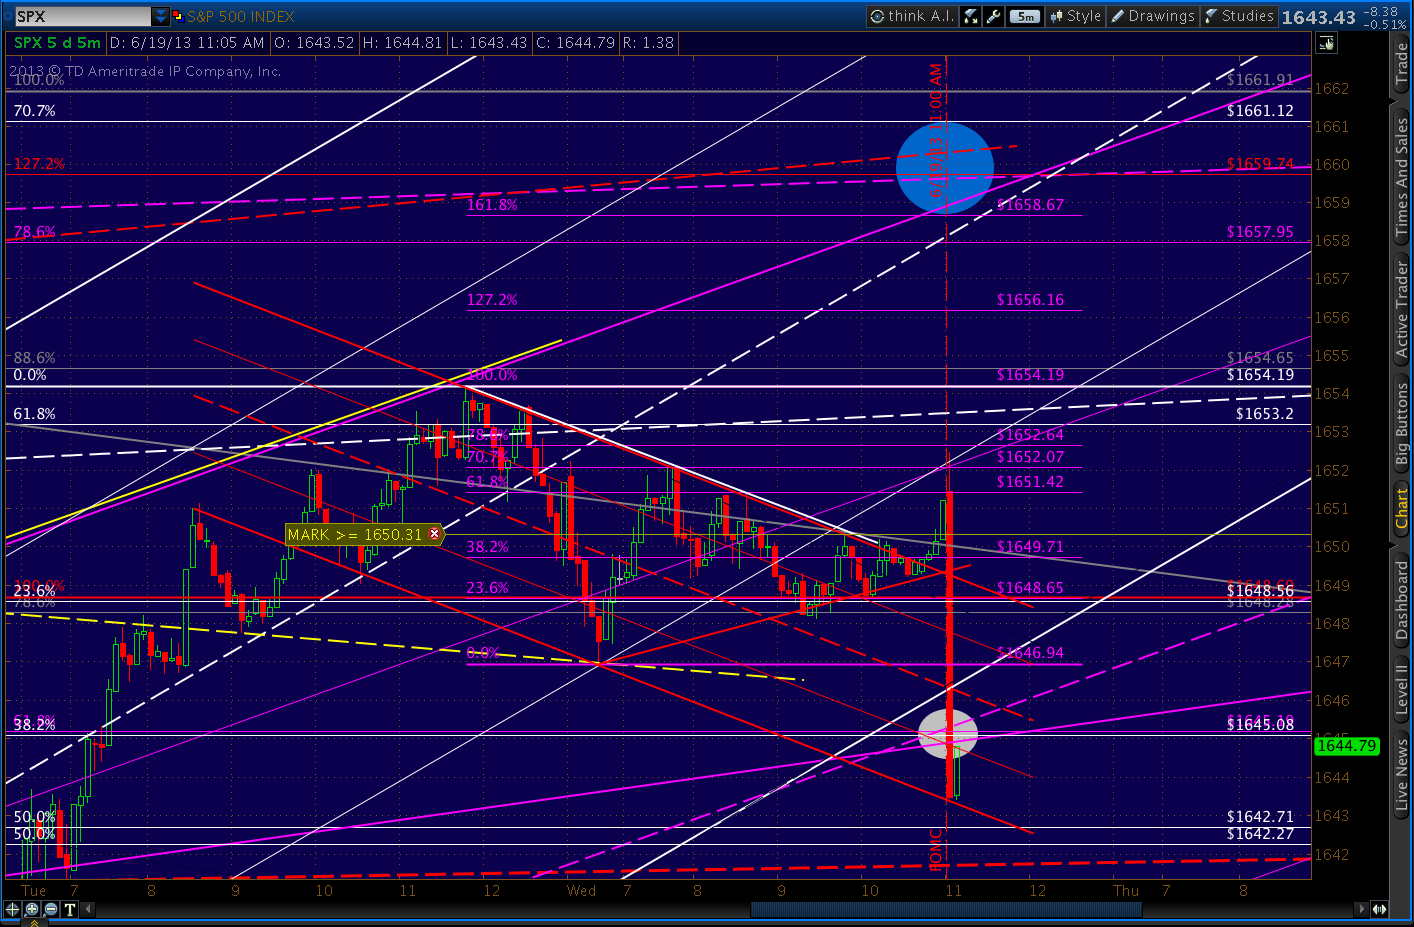This screenshot has width=1414, height=927.
Task: Open chart settings wrench icon
Action: point(993,16)
